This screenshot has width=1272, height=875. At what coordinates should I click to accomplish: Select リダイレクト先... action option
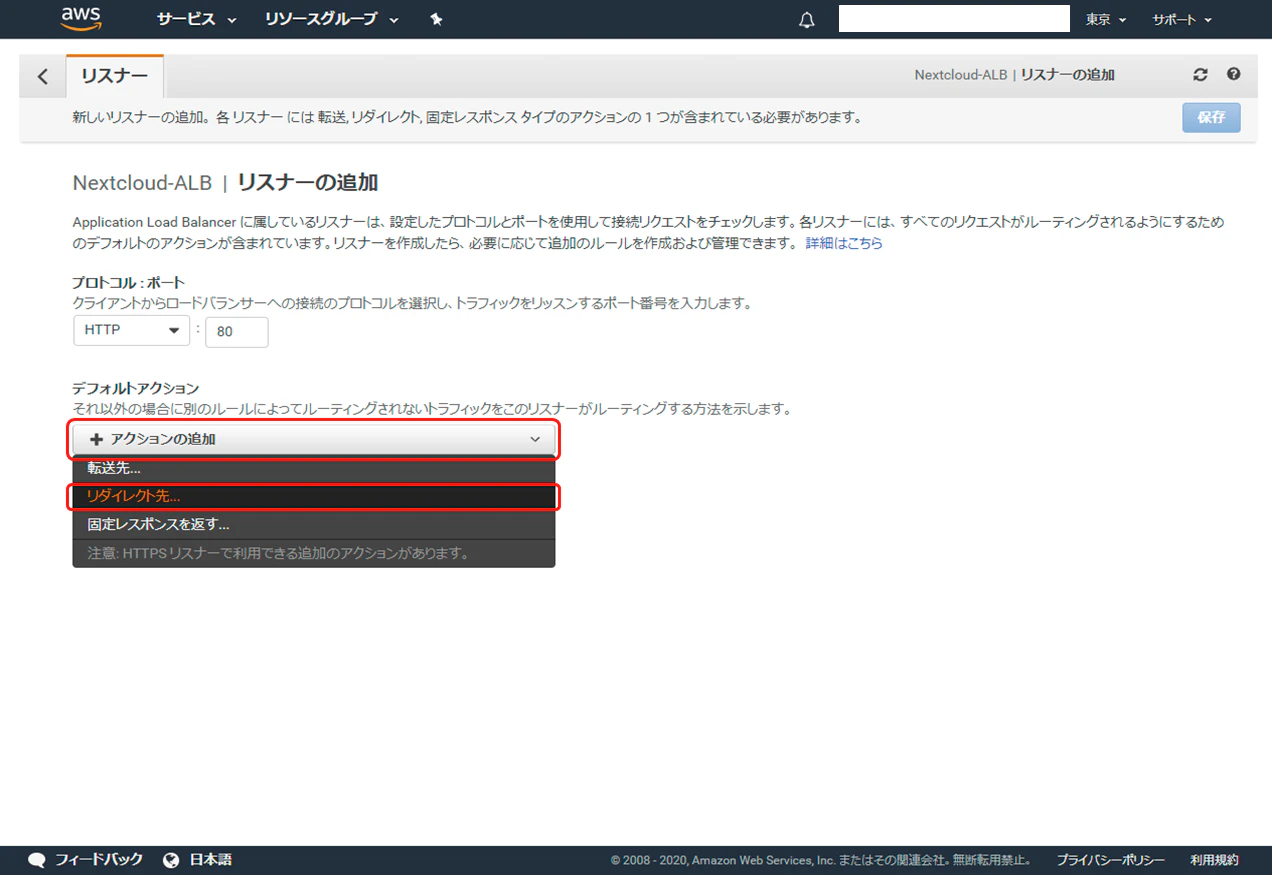click(x=313, y=496)
